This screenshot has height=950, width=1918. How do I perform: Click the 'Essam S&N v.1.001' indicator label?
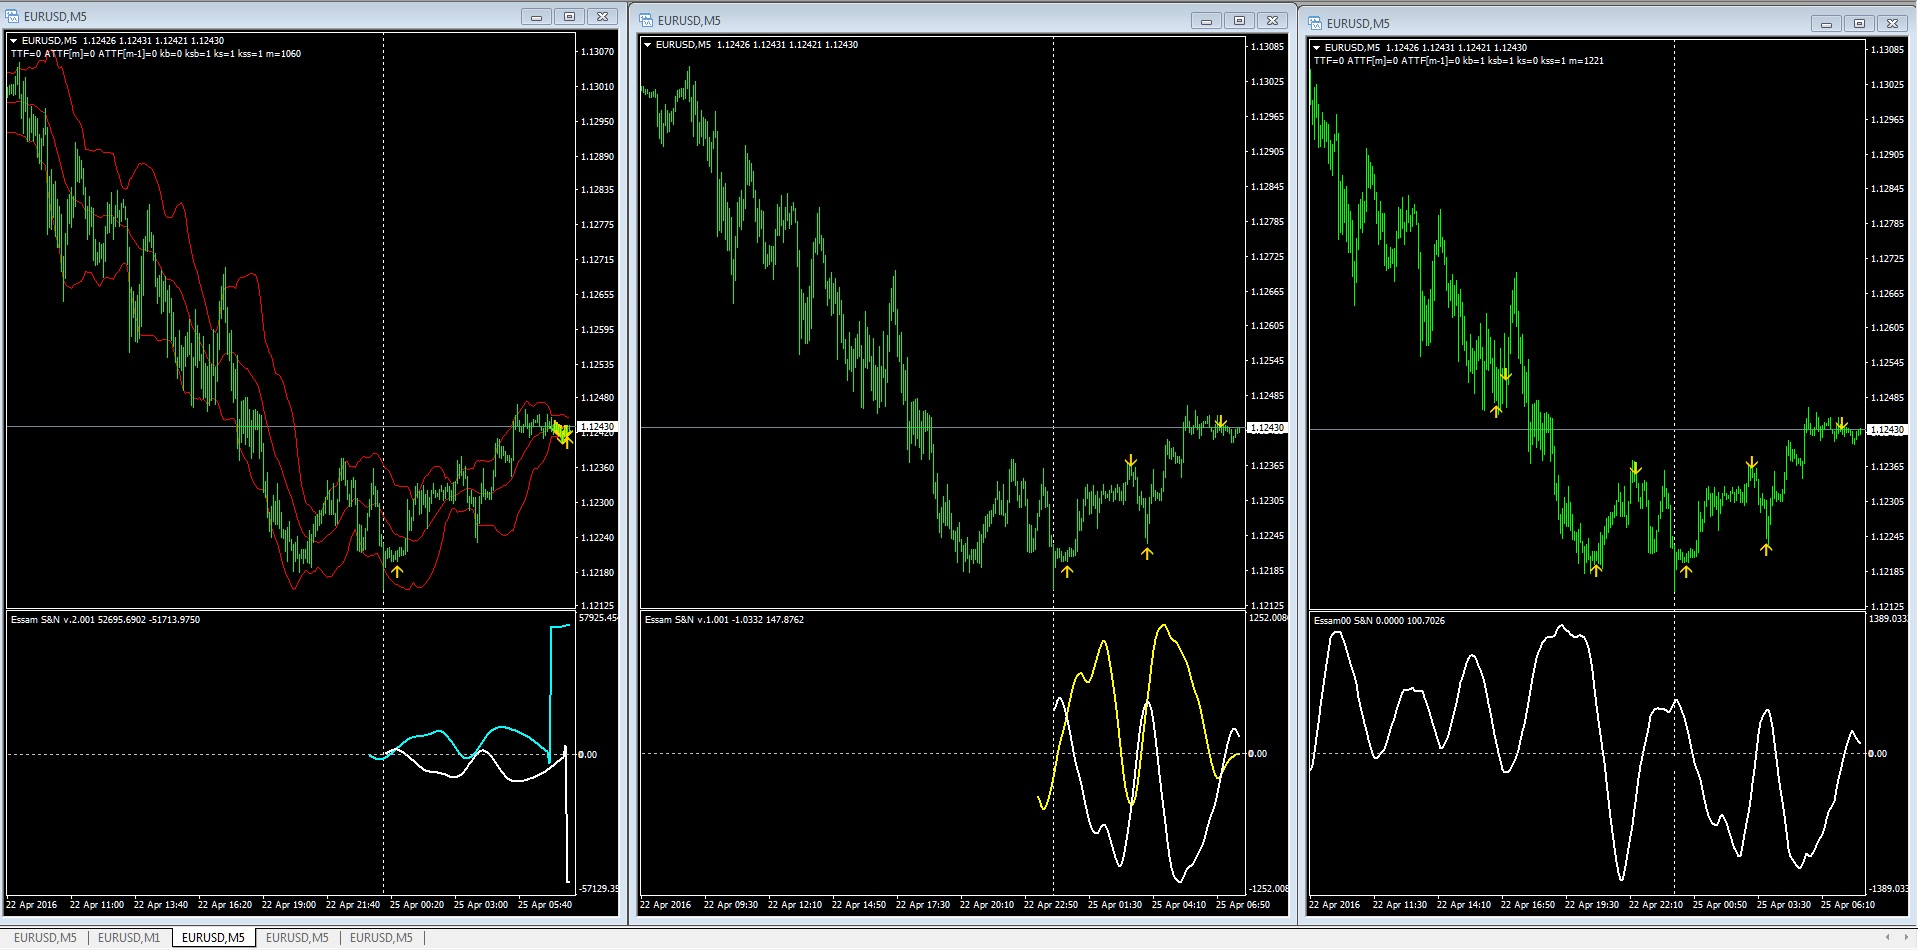pyautogui.click(x=724, y=620)
